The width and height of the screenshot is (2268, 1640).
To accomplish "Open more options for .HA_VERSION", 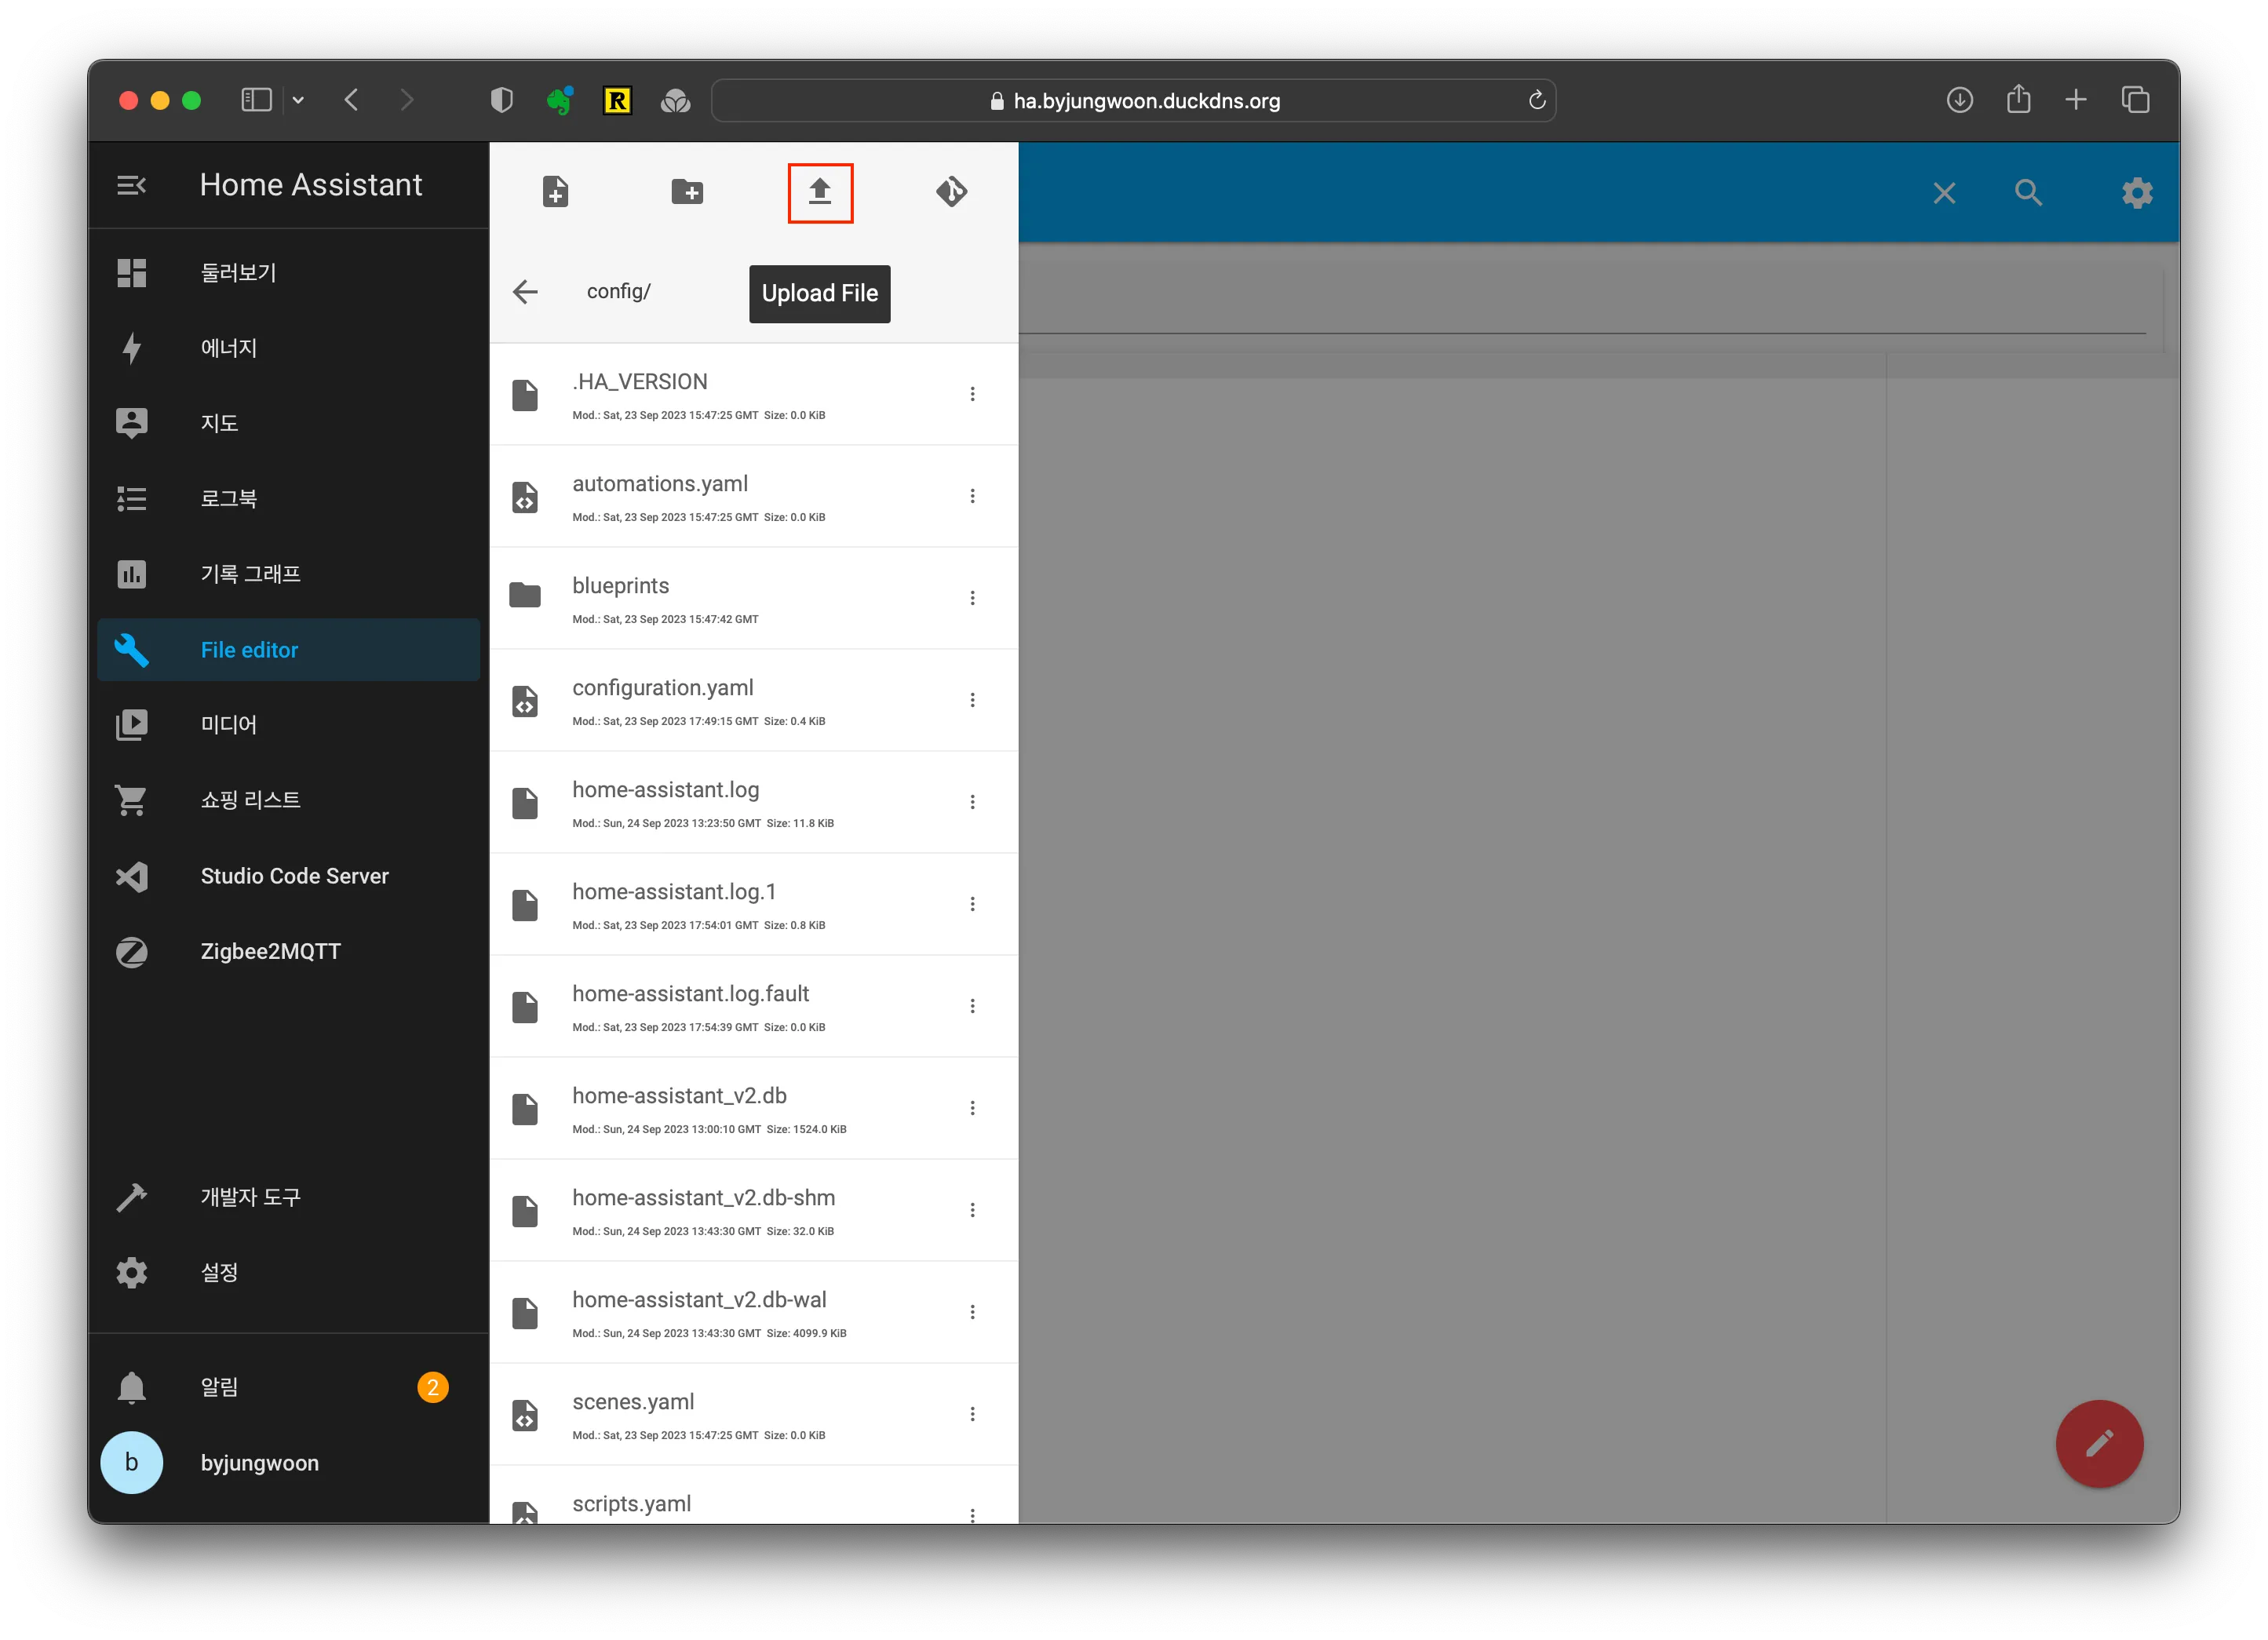I will [972, 394].
